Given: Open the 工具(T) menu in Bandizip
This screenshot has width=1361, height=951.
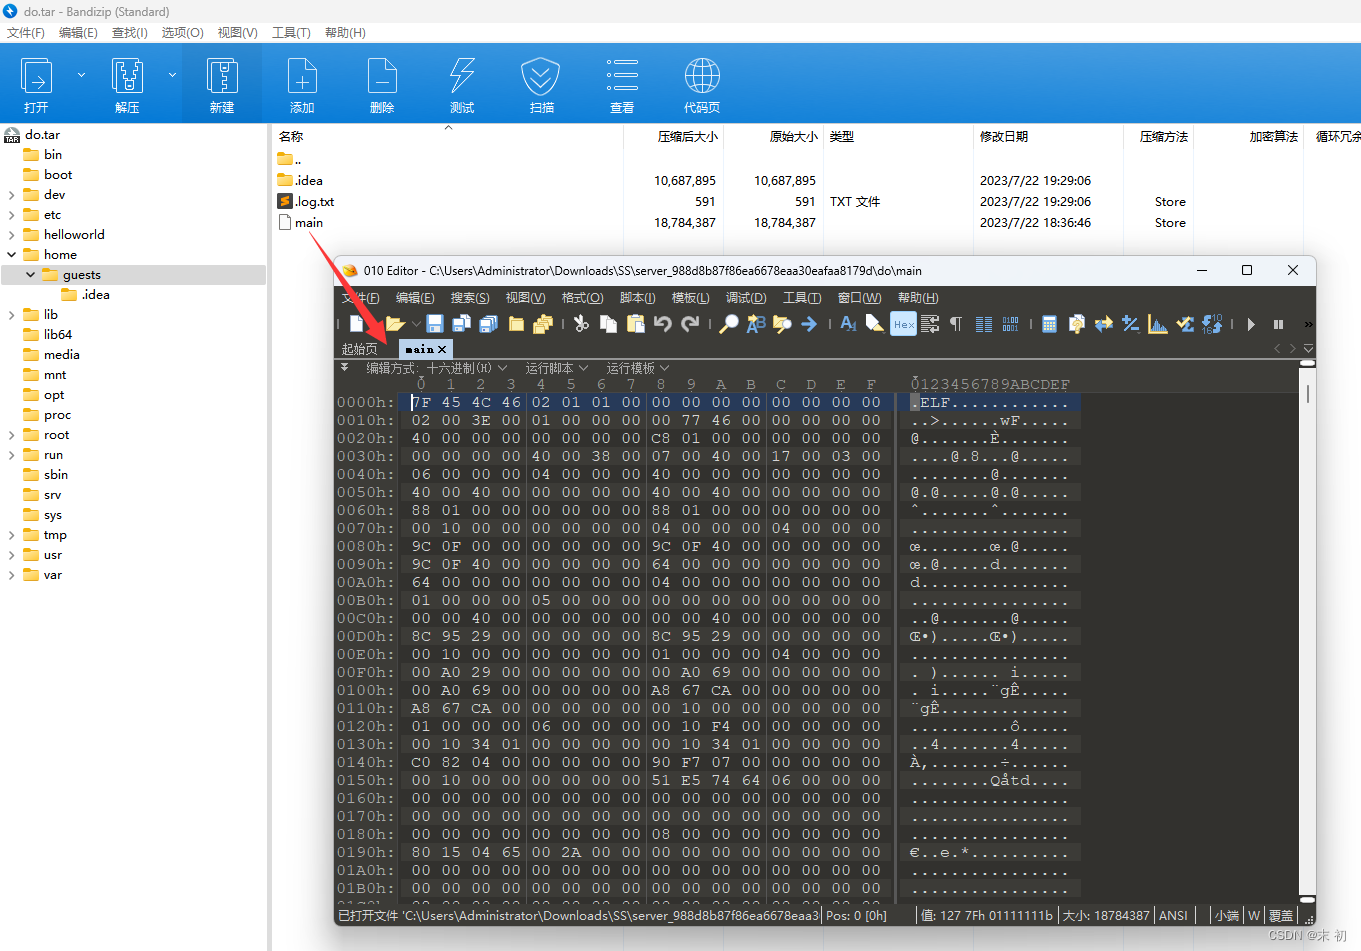Looking at the screenshot, I should [291, 33].
